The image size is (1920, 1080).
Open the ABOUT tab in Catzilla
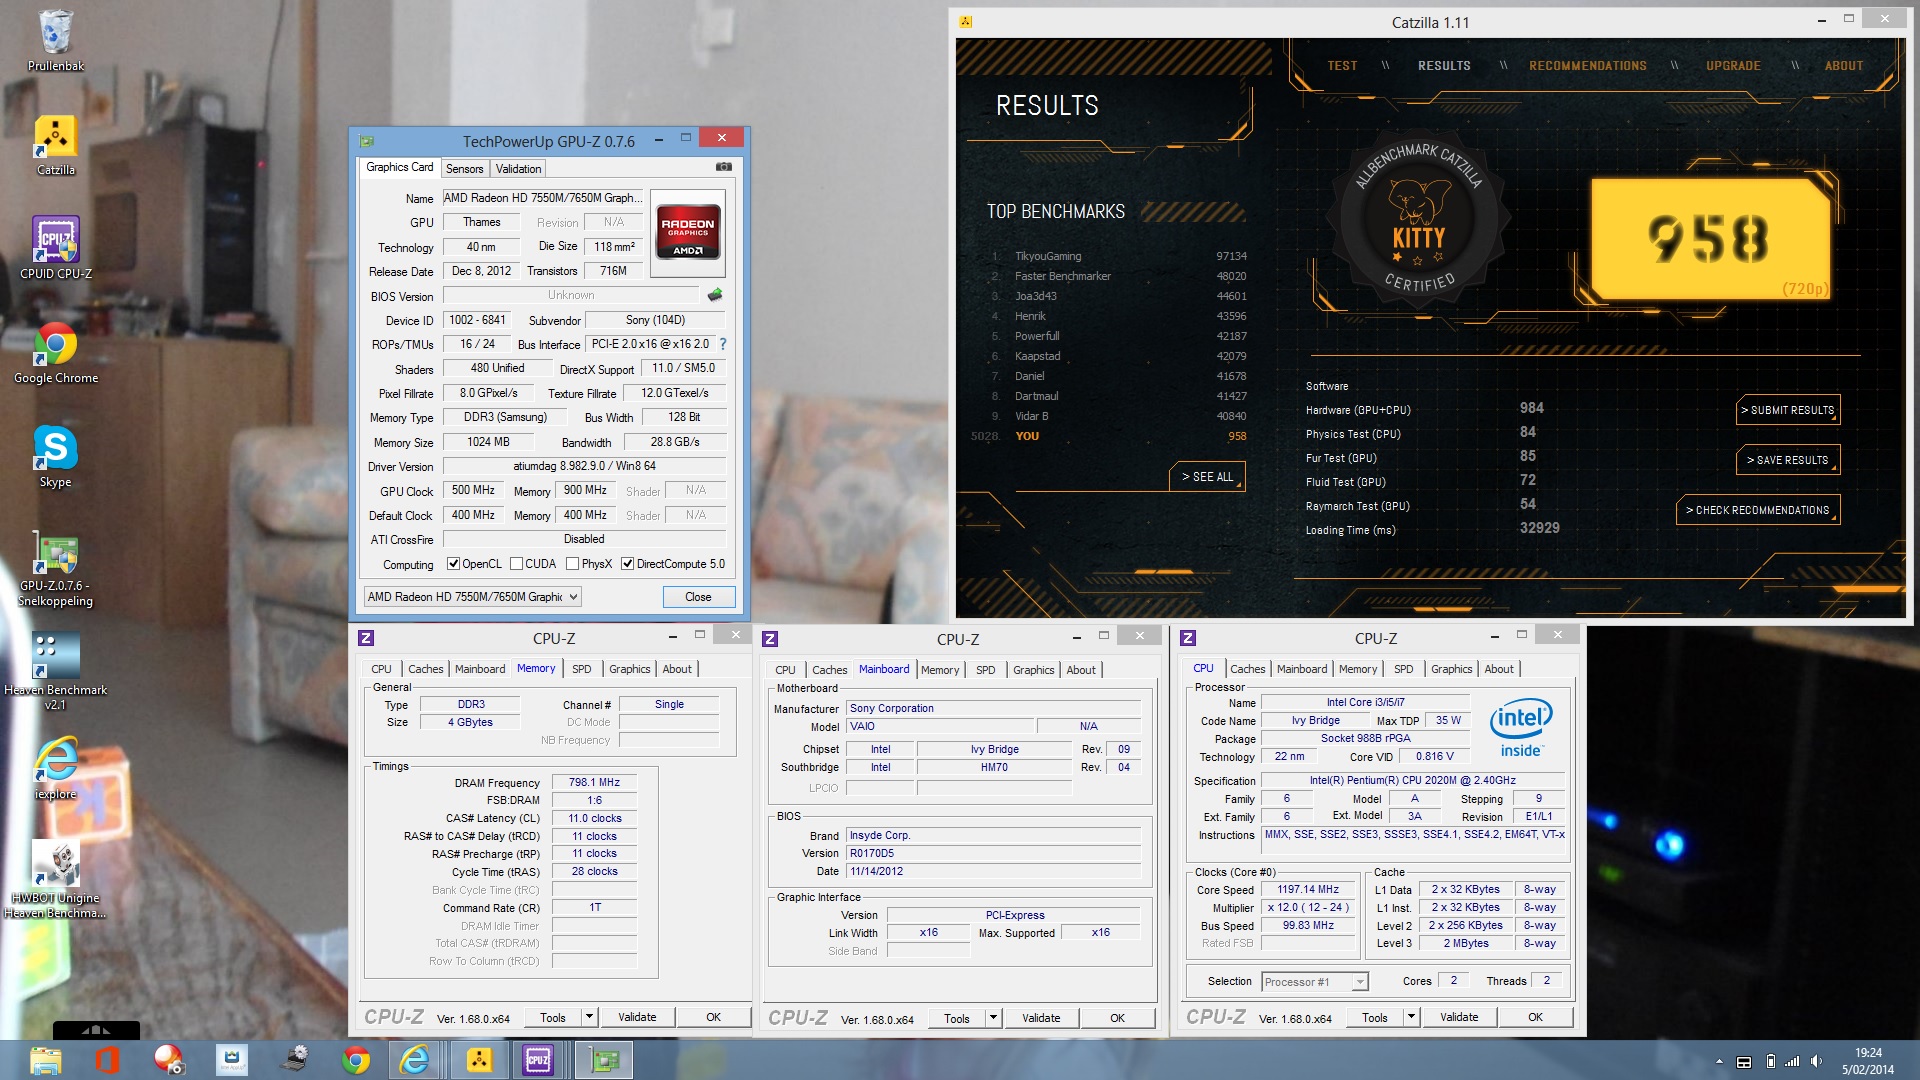coord(1844,65)
